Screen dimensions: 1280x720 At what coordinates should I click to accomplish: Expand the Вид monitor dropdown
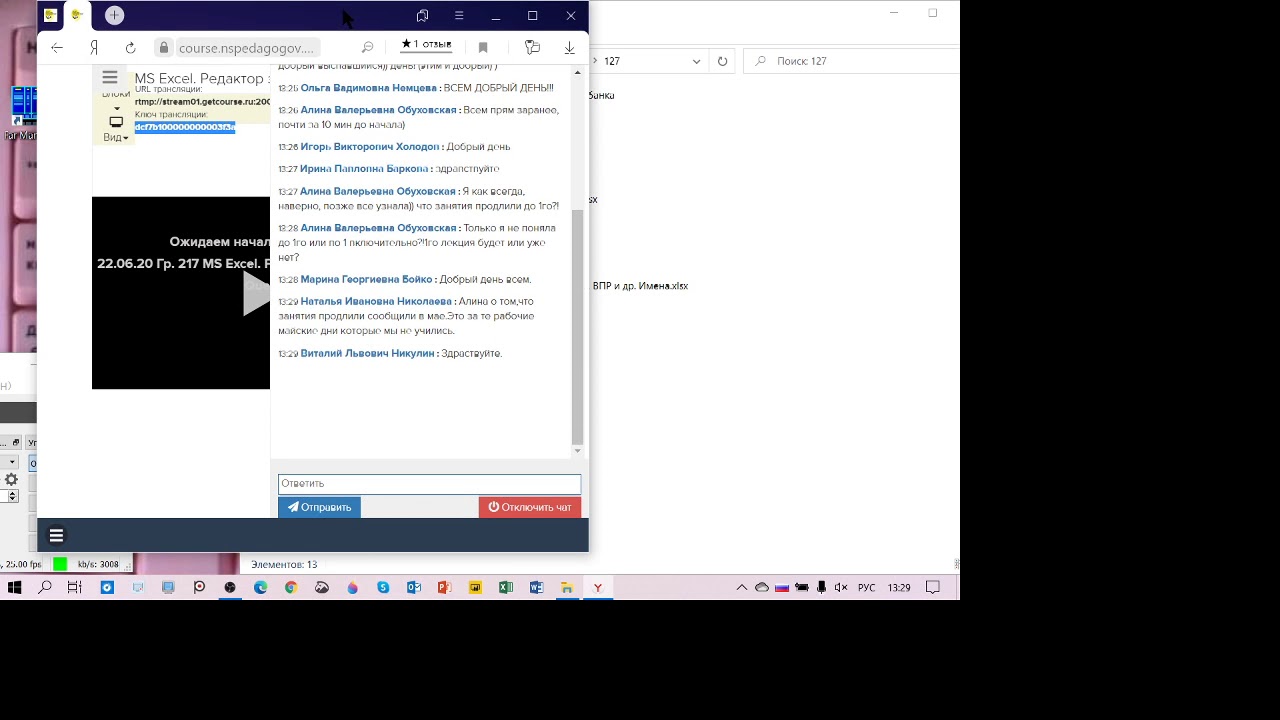116,129
